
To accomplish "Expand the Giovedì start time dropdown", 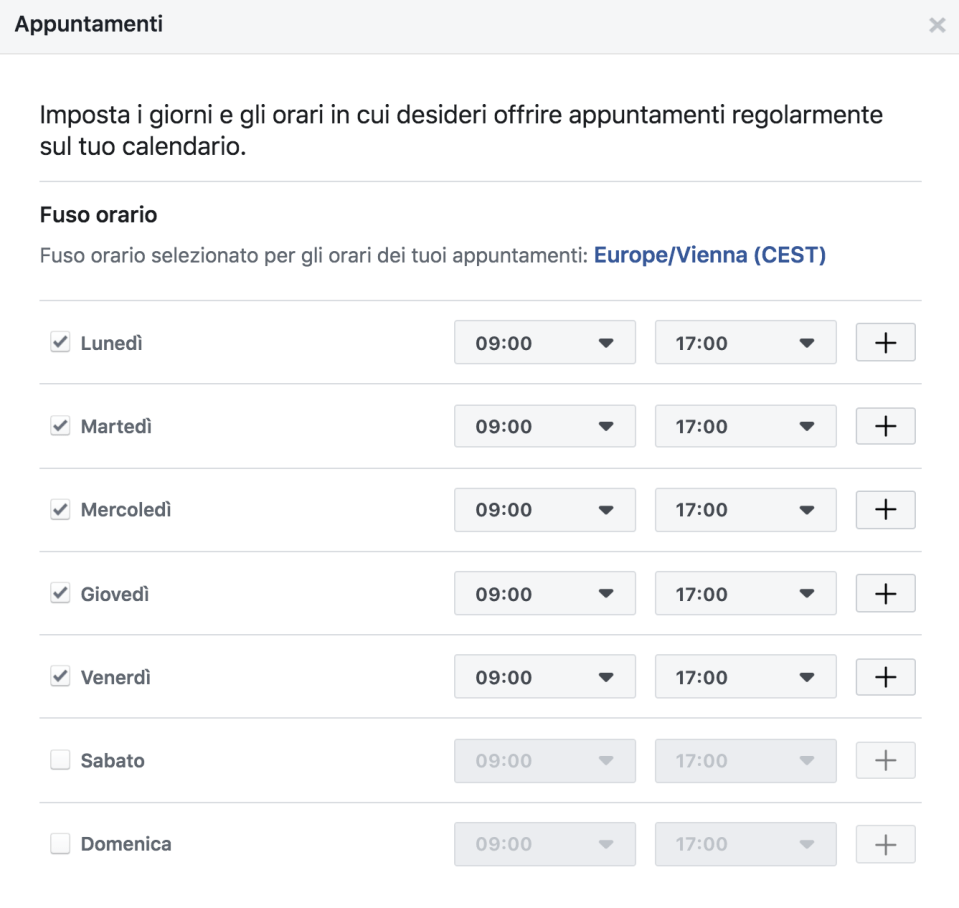I will [544, 594].
